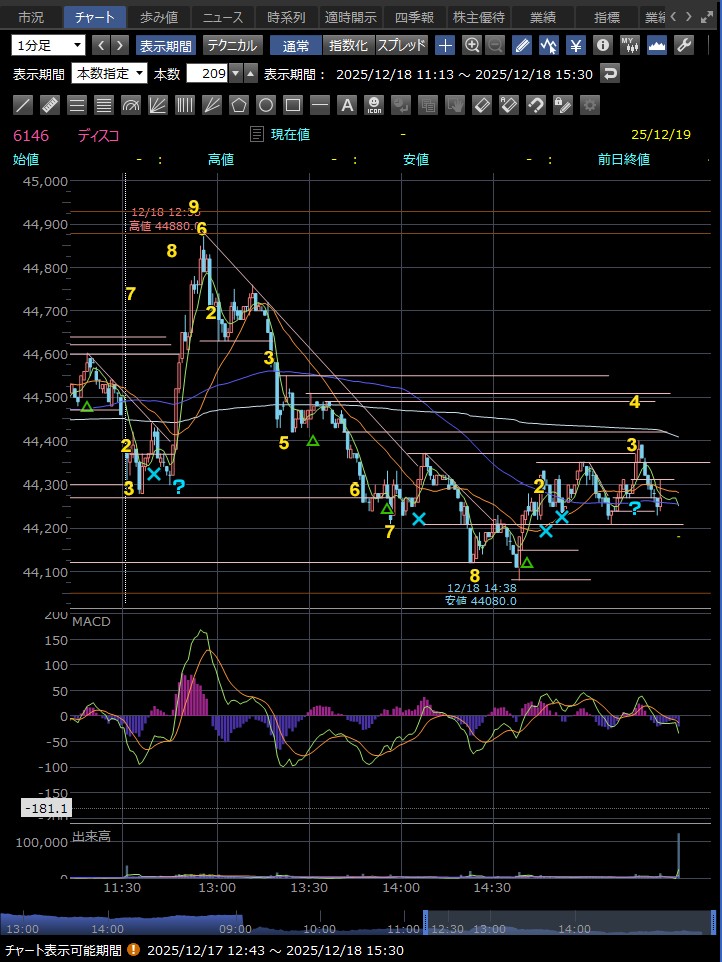Toggle the crosshair cursor button
The height and width of the screenshot is (962, 722).
pyautogui.click(x=445, y=45)
